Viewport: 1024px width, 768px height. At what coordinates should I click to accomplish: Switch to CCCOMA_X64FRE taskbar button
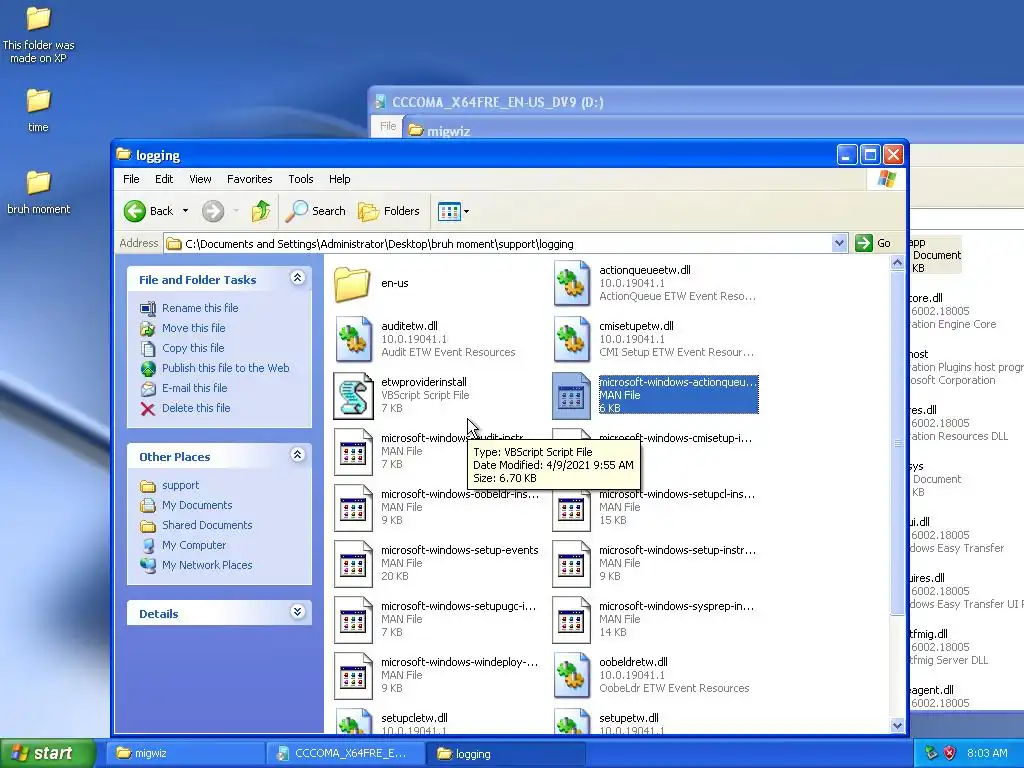coord(345,753)
